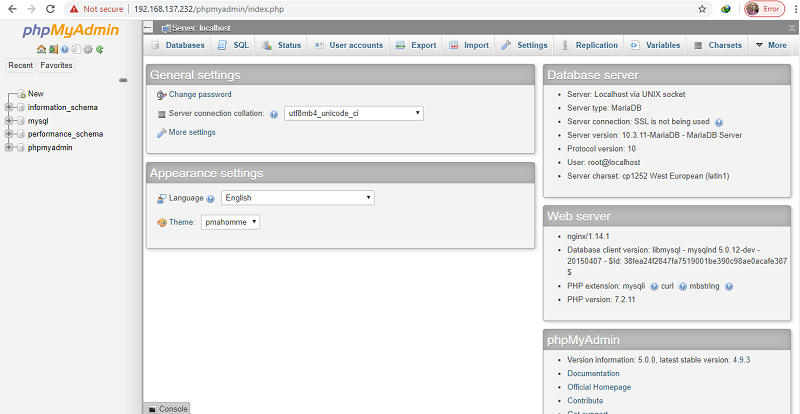The width and height of the screenshot is (800, 414).
Task: Open the More tab menu
Action: pos(771,45)
